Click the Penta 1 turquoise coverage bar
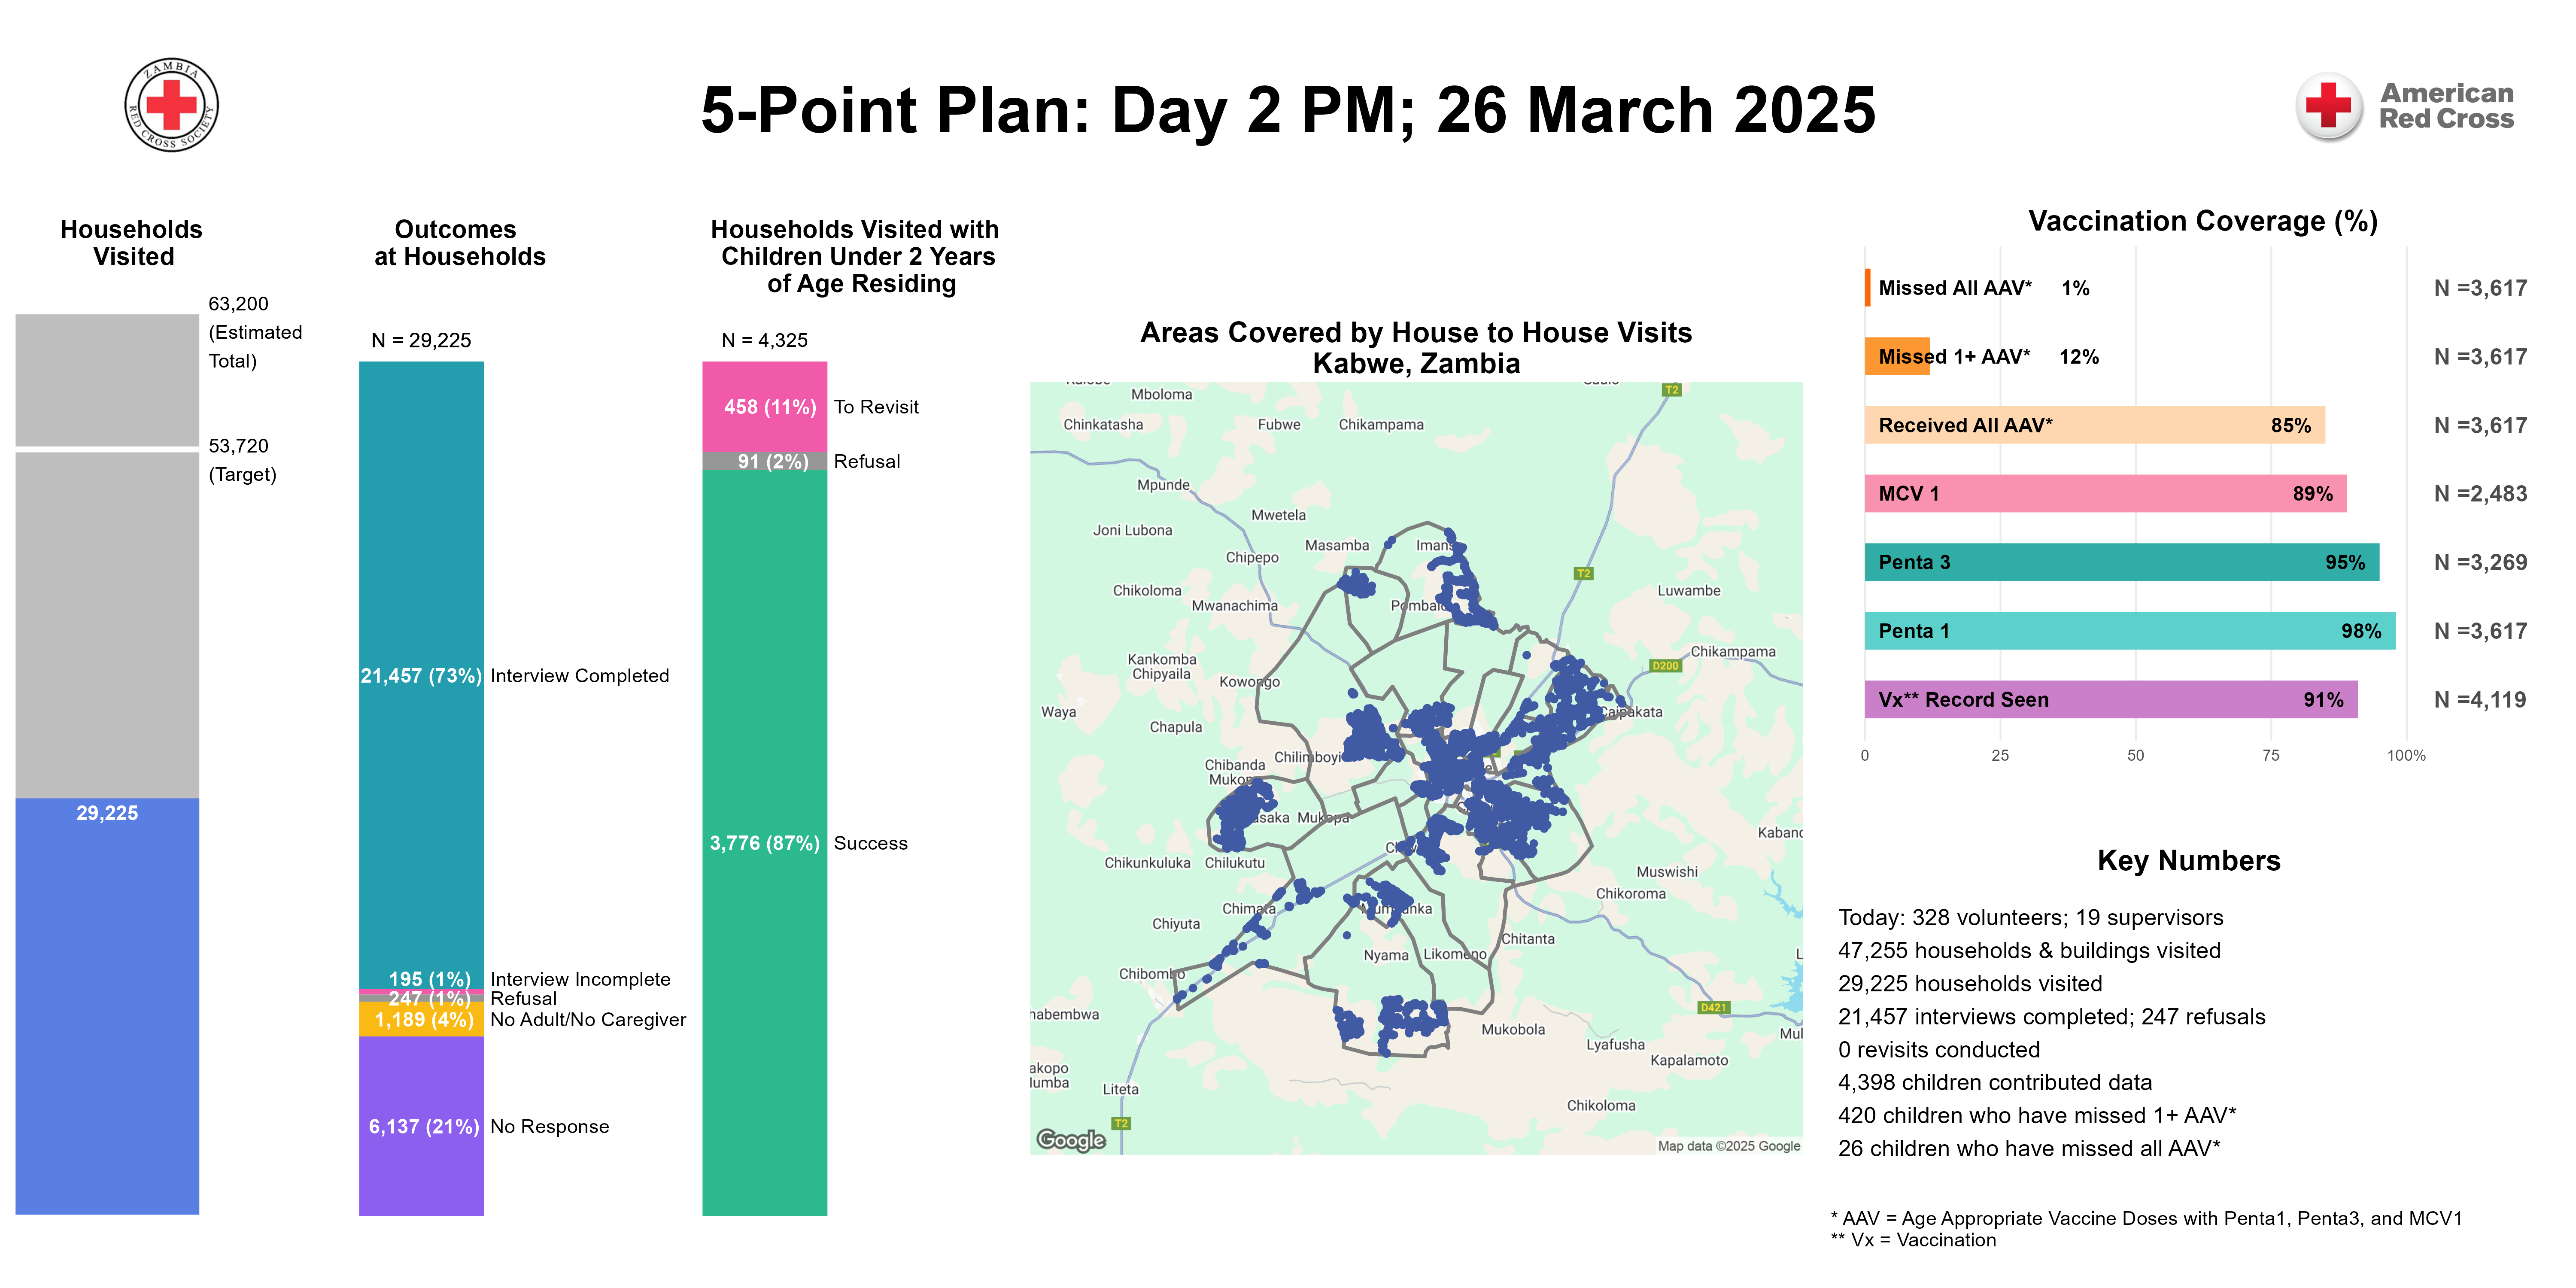 click(2129, 631)
